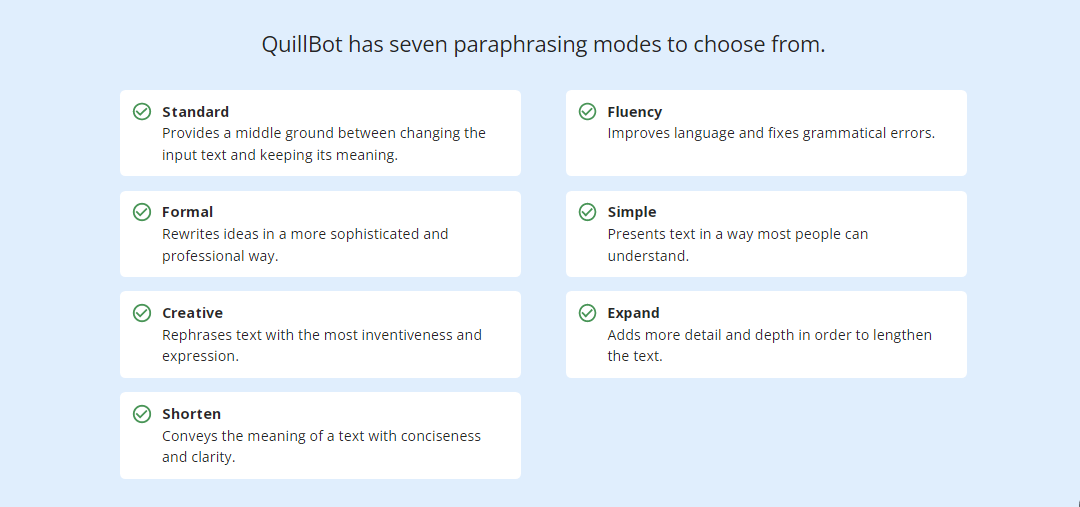Click the checkmark icon beside Simple
Image resolution: width=1080 pixels, height=507 pixels.
point(588,212)
